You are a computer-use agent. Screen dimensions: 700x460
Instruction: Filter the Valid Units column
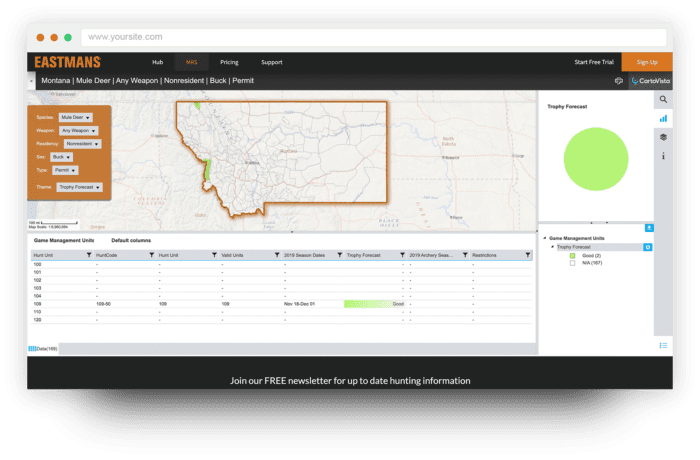277,255
